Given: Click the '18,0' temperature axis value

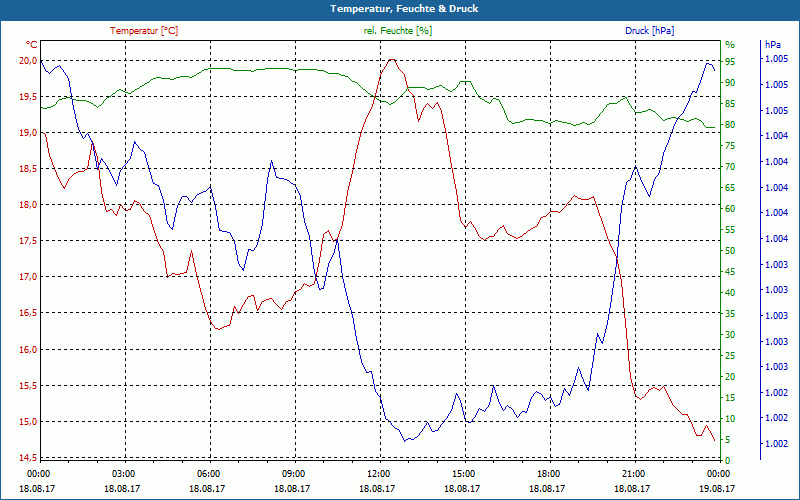Looking at the screenshot, I should (28, 205).
